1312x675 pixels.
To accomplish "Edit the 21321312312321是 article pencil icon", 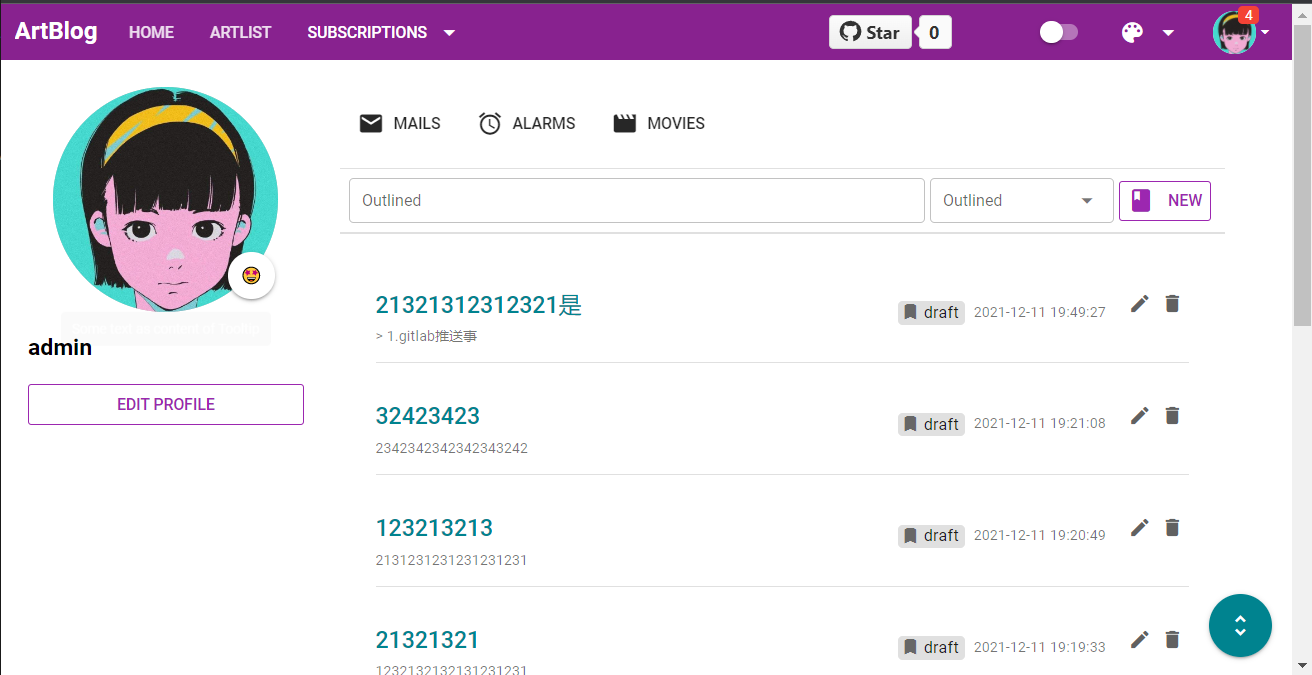I will coord(1140,304).
